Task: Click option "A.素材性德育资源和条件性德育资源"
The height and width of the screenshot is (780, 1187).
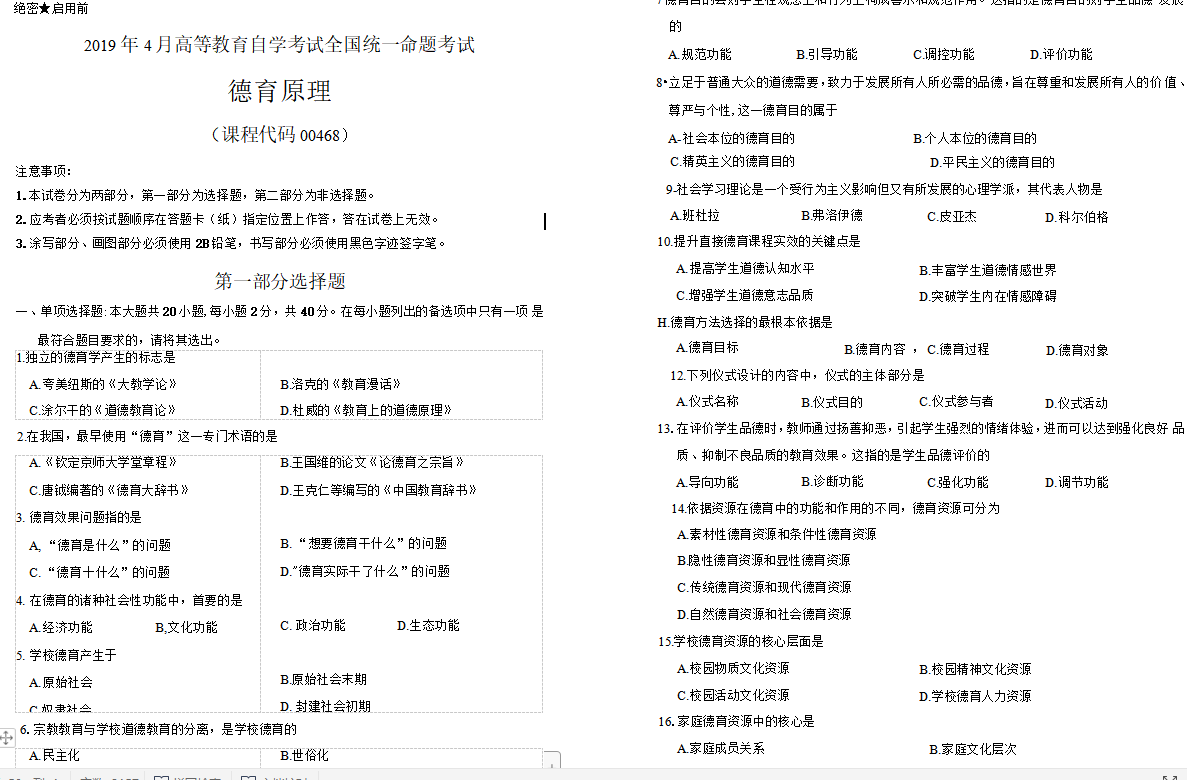Action: tap(777, 535)
